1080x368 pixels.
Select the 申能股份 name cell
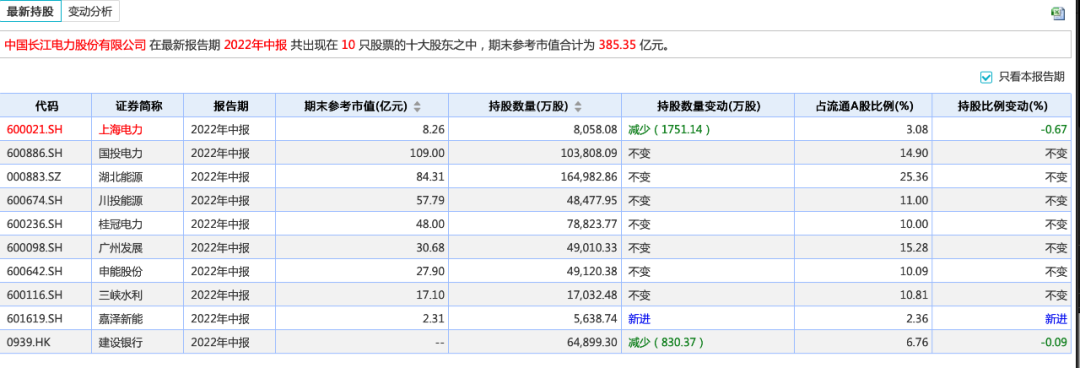click(138, 272)
